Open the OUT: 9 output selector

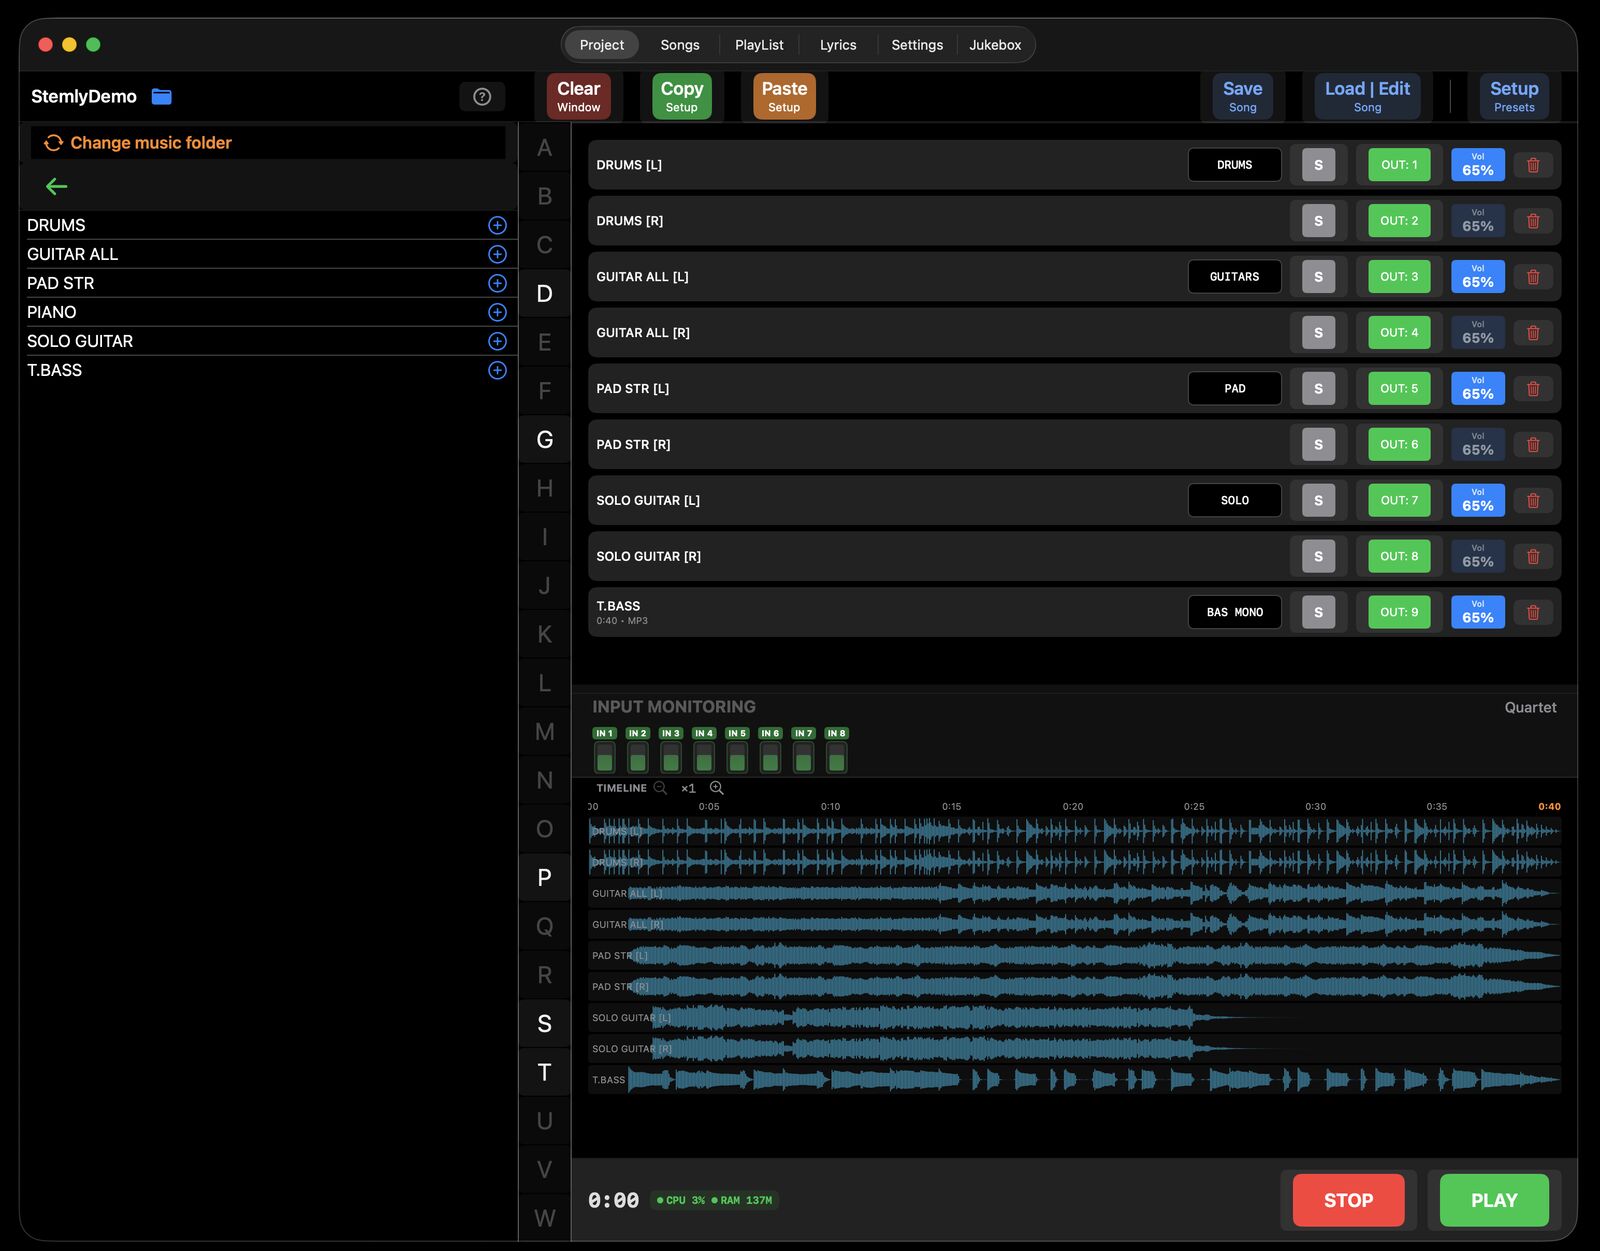1399,613
